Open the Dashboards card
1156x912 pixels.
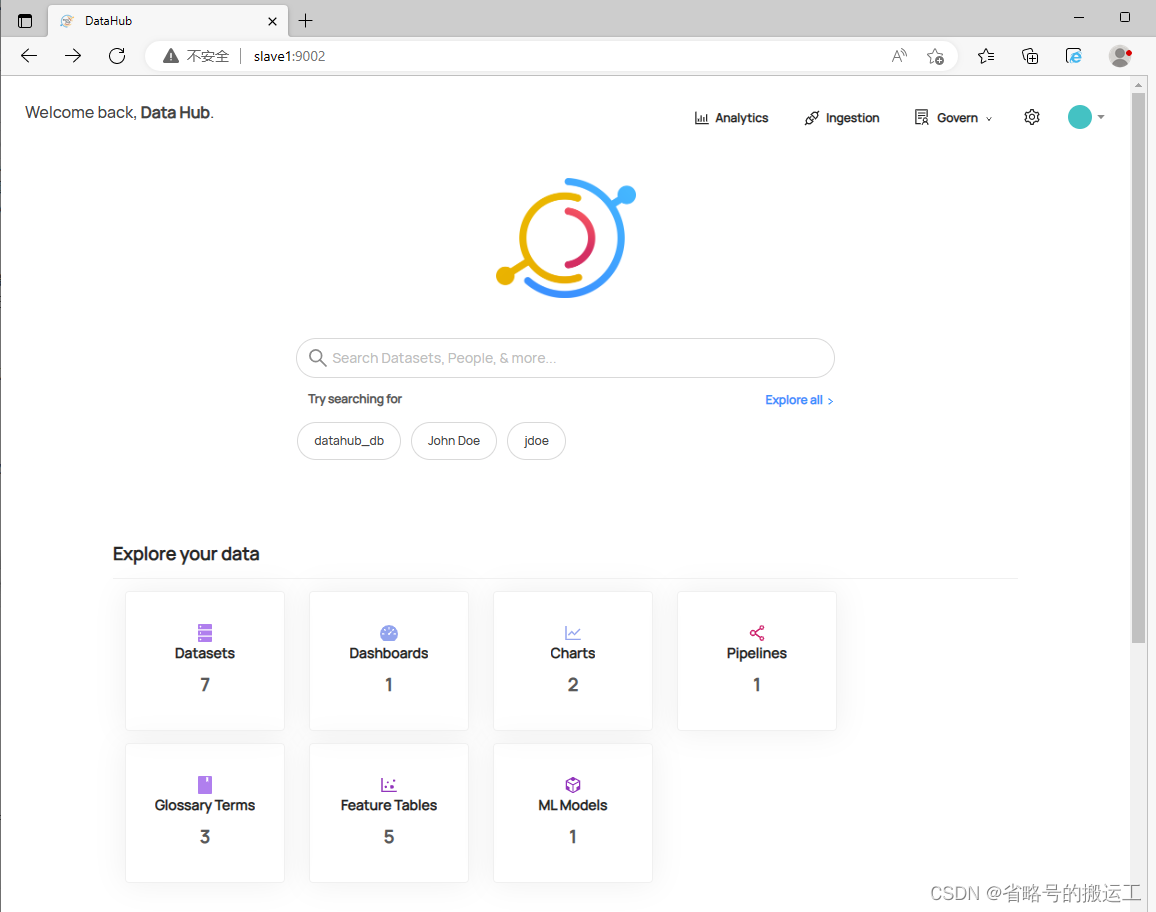tap(389, 661)
